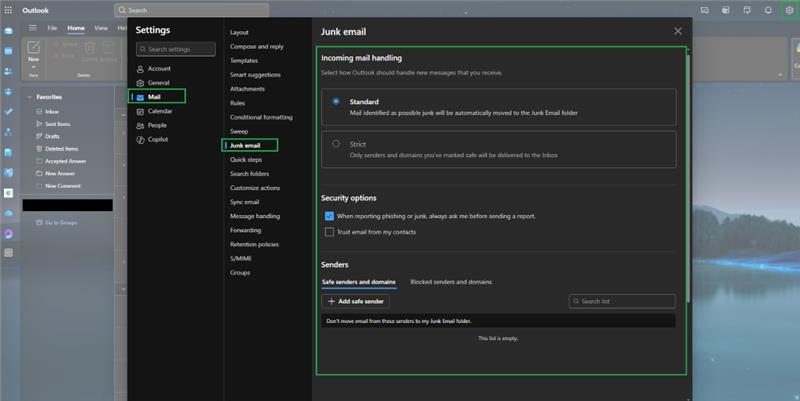800x401 pixels.
Task: Uncheck always ask before sending report
Action: tap(330, 216)
